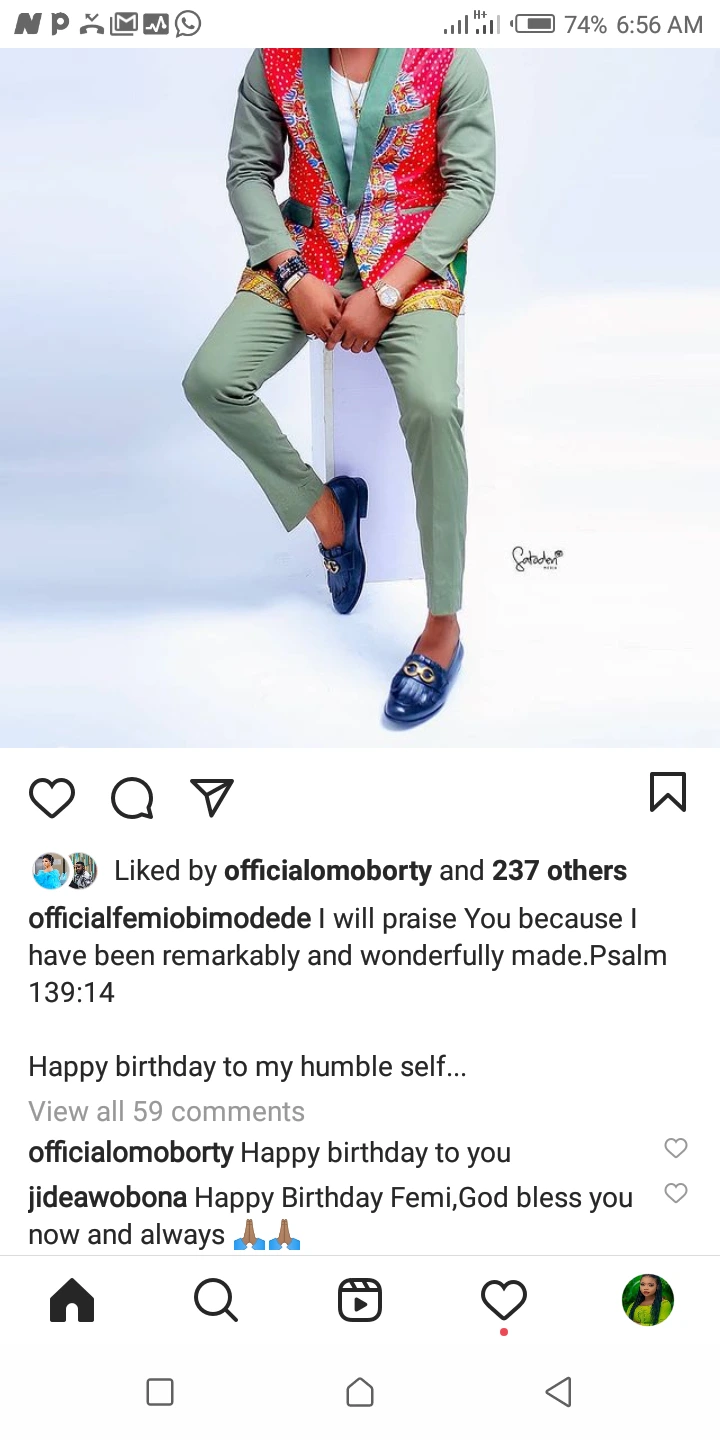Open officialfemiobimodede's profile from the caption

169,918
